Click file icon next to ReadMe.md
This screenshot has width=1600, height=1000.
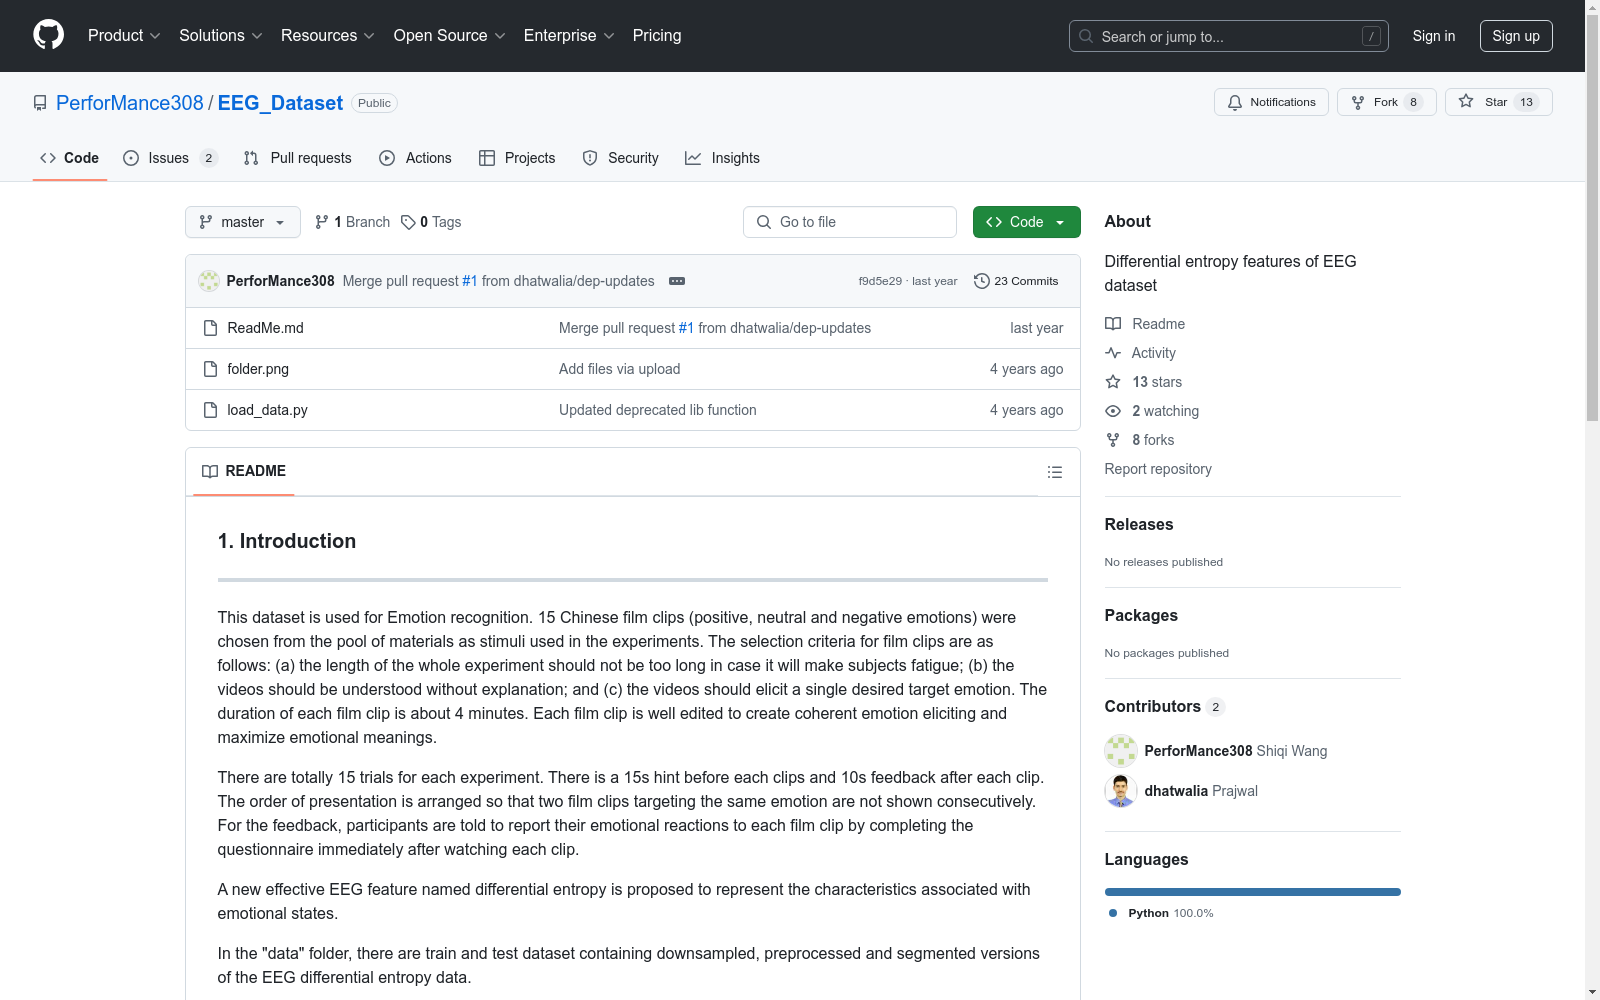point(210,328)
